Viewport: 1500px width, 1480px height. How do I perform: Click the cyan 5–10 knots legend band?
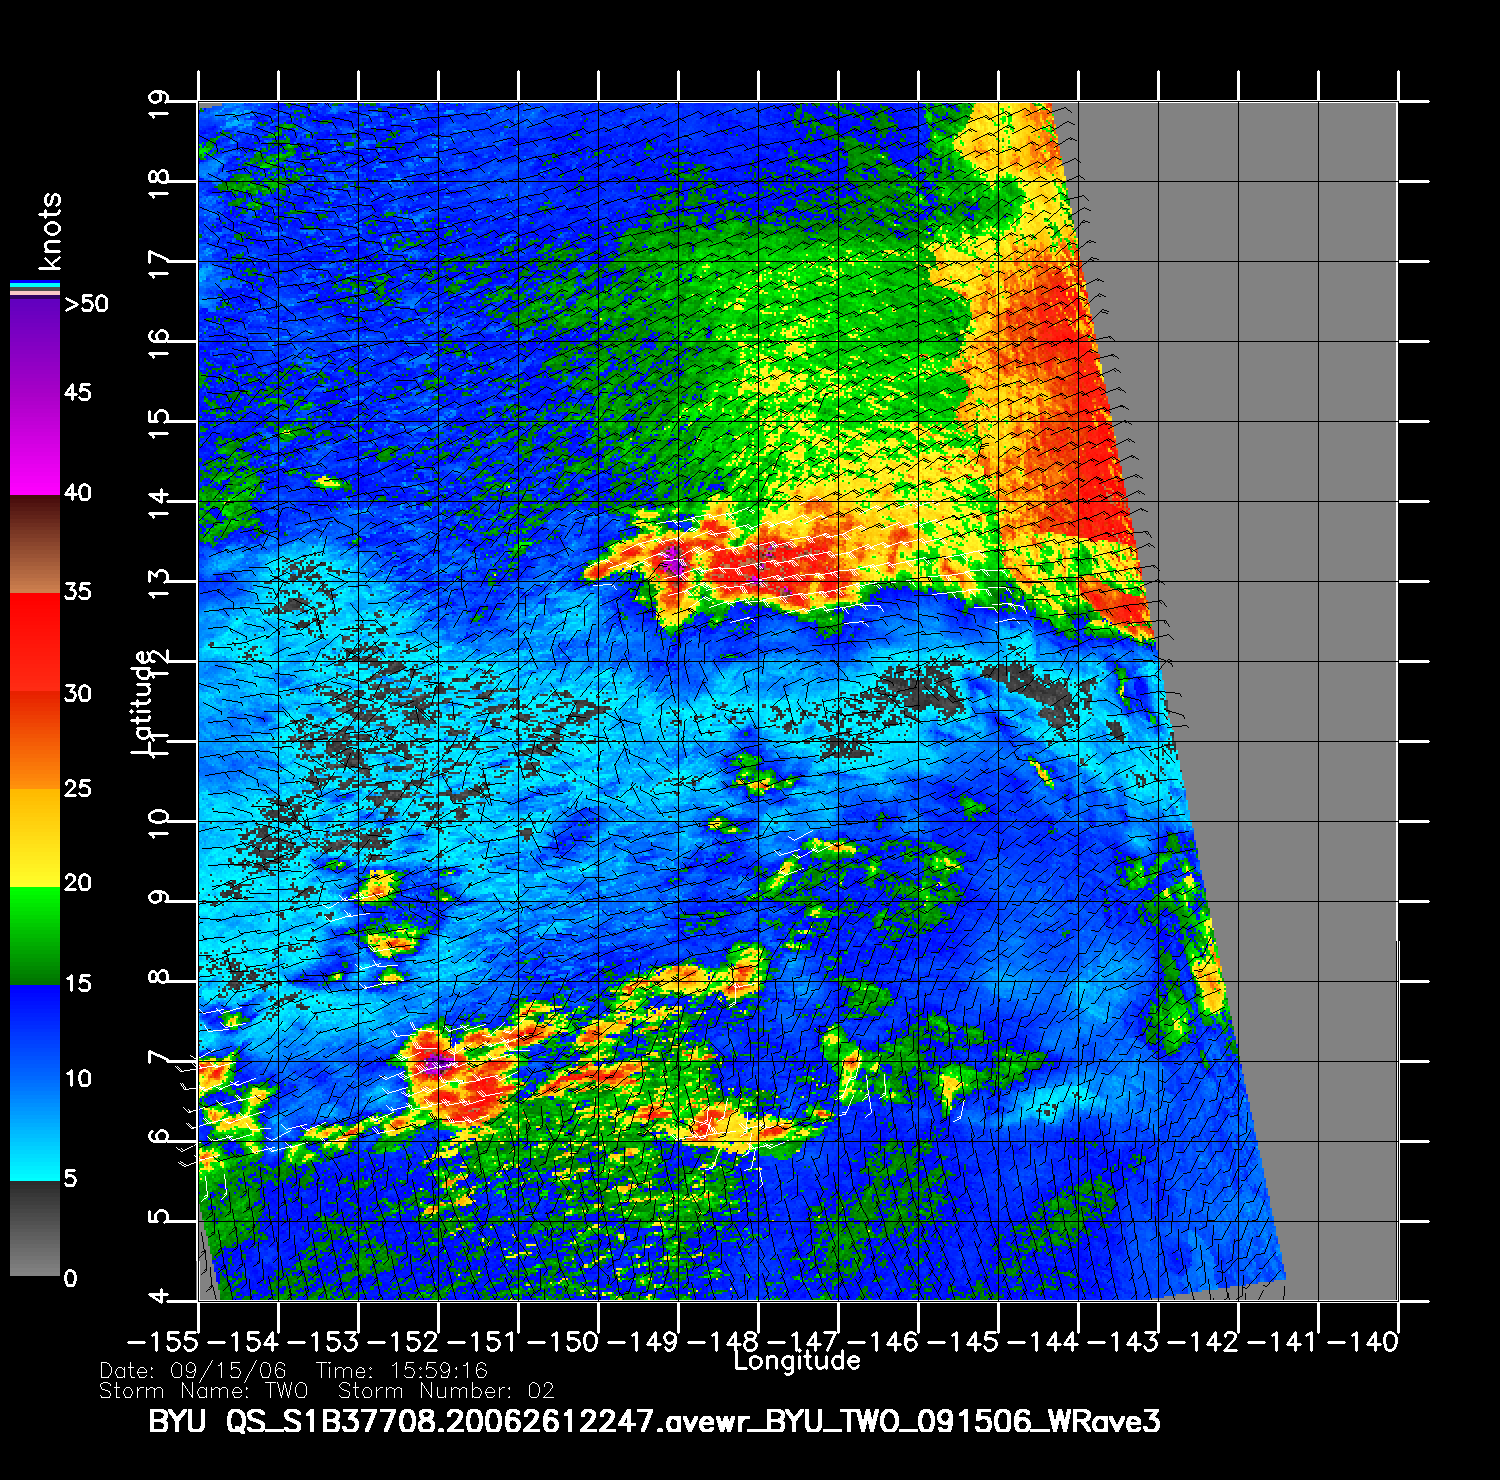tap(35, 1130)
